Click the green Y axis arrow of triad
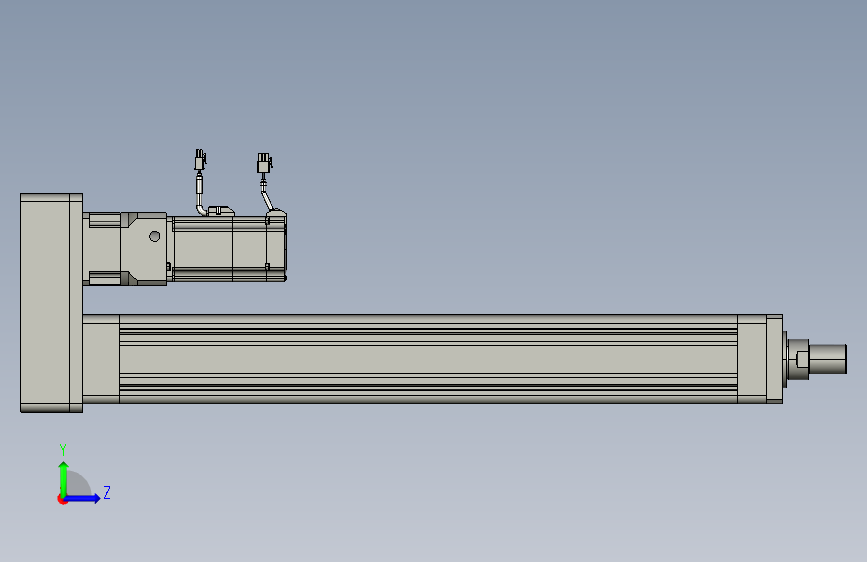 (x=64, y=478)
